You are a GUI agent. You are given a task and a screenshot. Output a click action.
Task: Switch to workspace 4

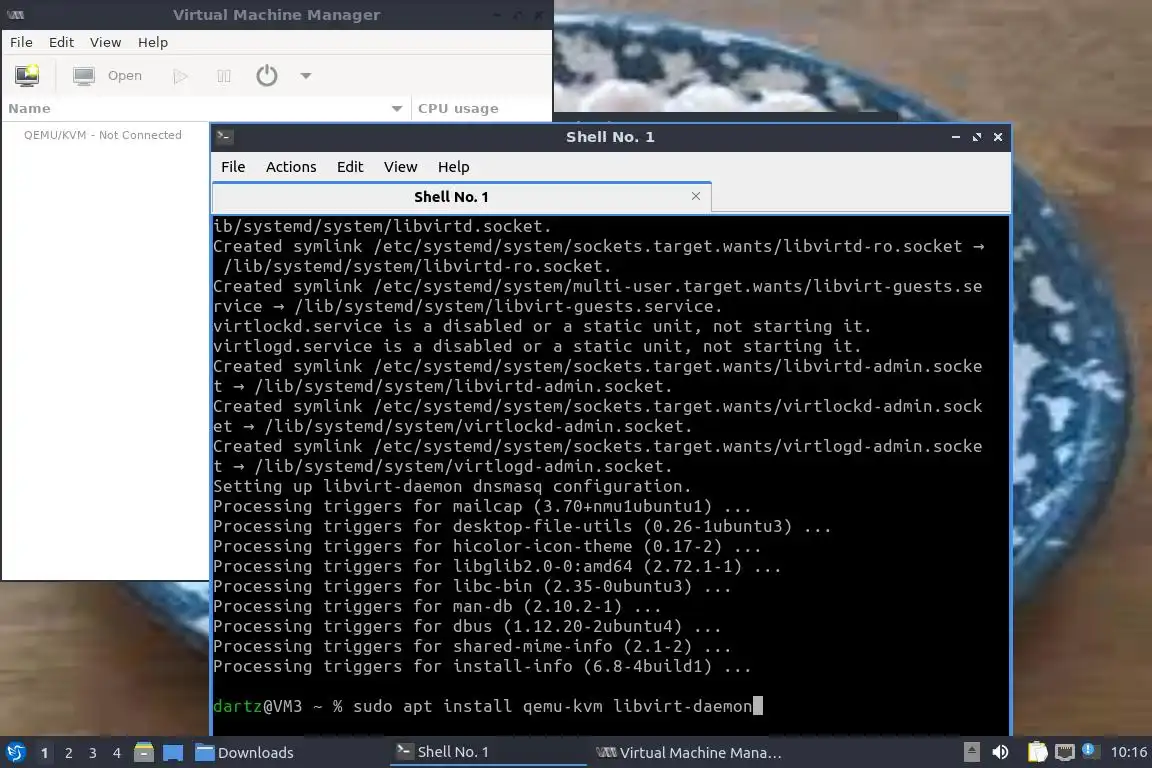116,753
